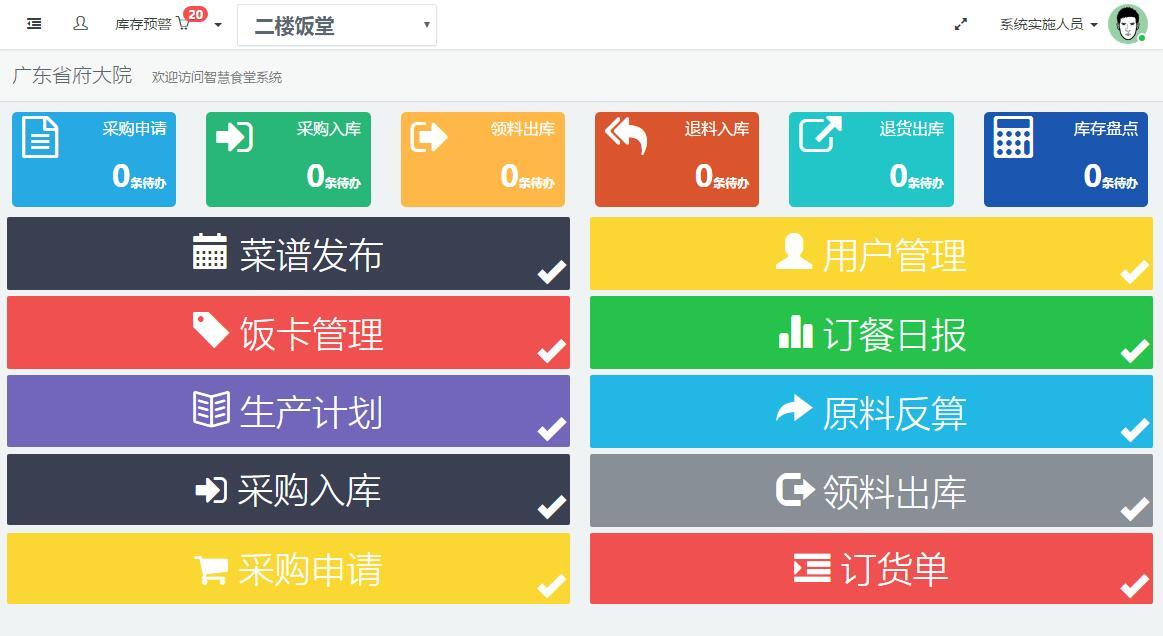The image size is (1163, 636).
Task: Open the 饭卡管理 red tile
Action: [288, 333]
